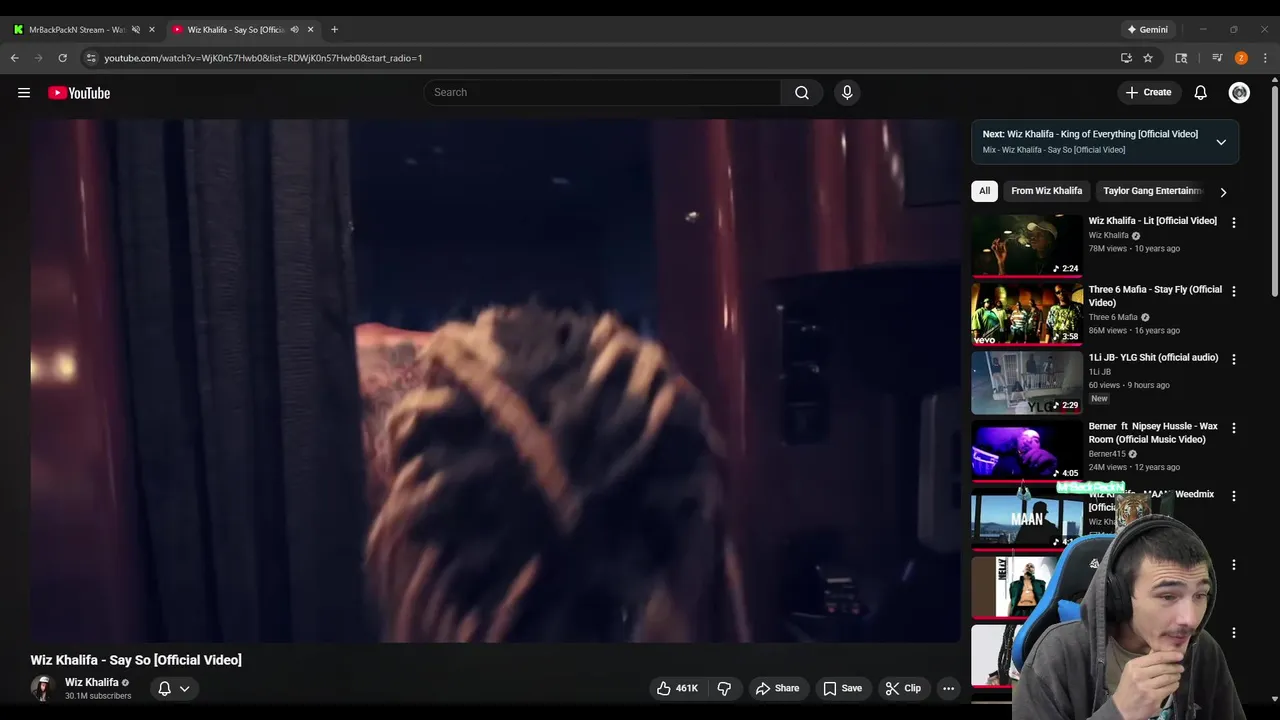Screen dimensions: 1280x720
Task: Dislike the video with thumbs down
Action: (724, 688)
